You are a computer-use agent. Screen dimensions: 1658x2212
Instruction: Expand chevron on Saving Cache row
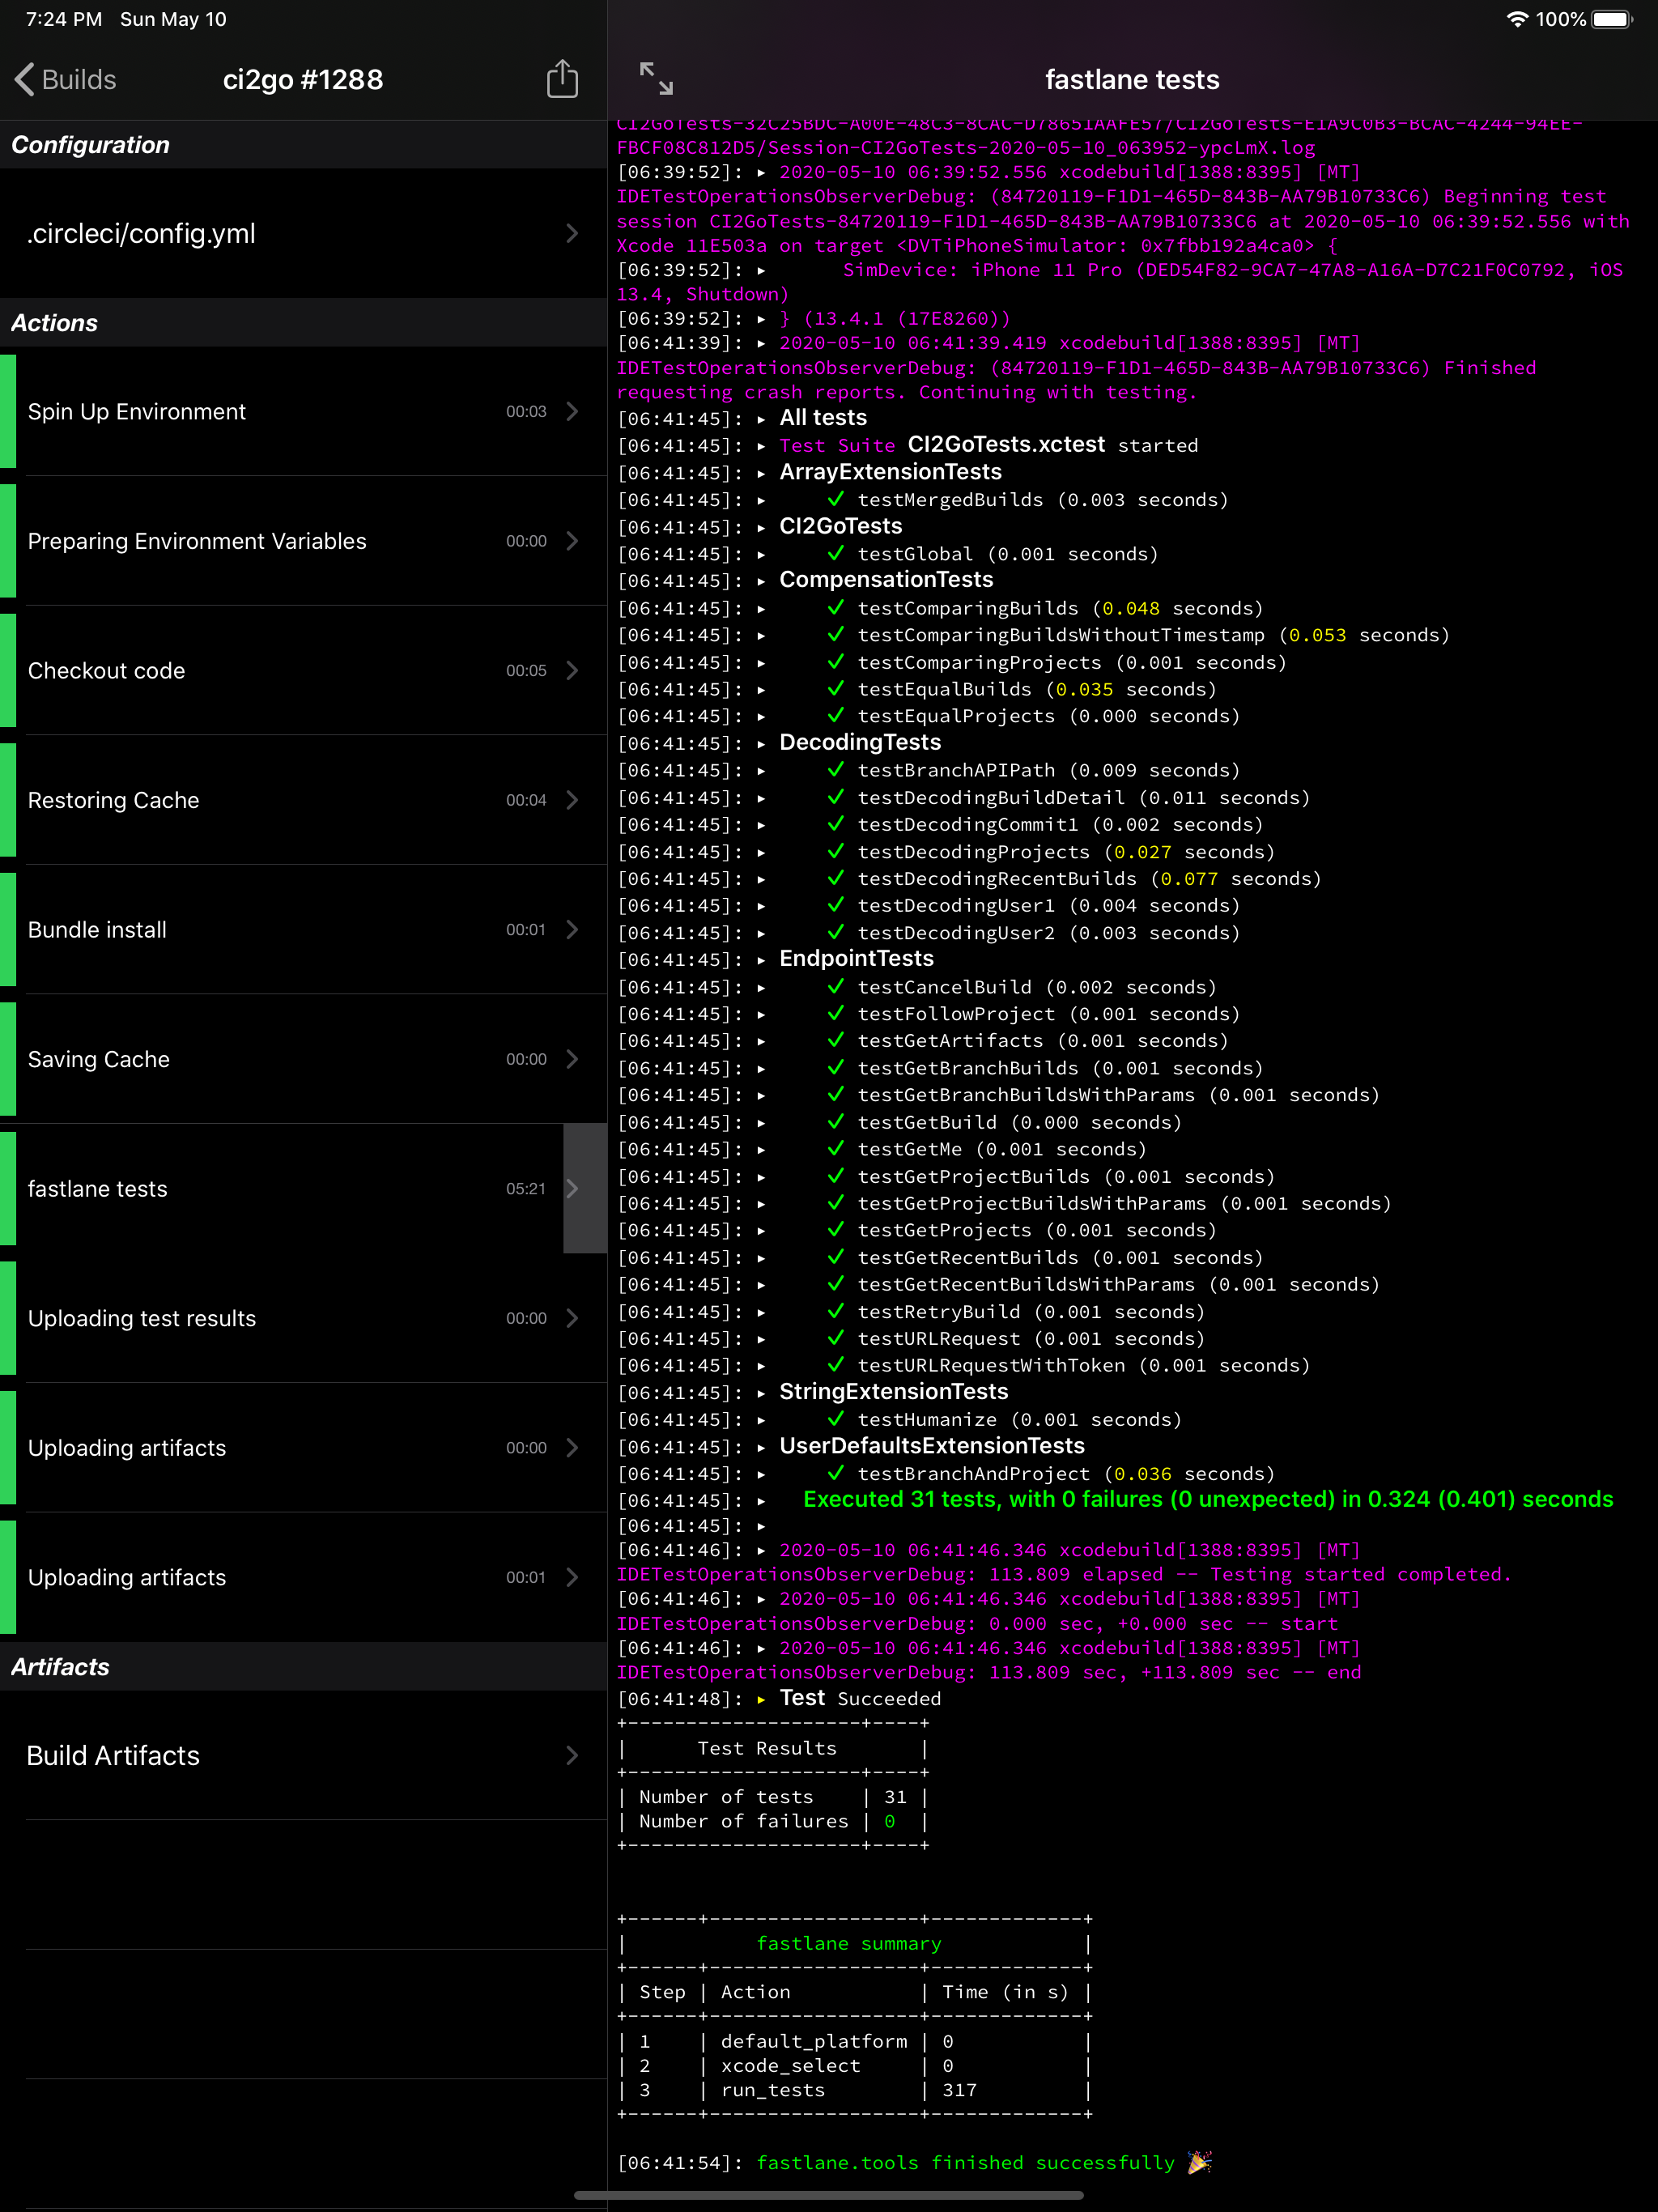[572, 1059]
